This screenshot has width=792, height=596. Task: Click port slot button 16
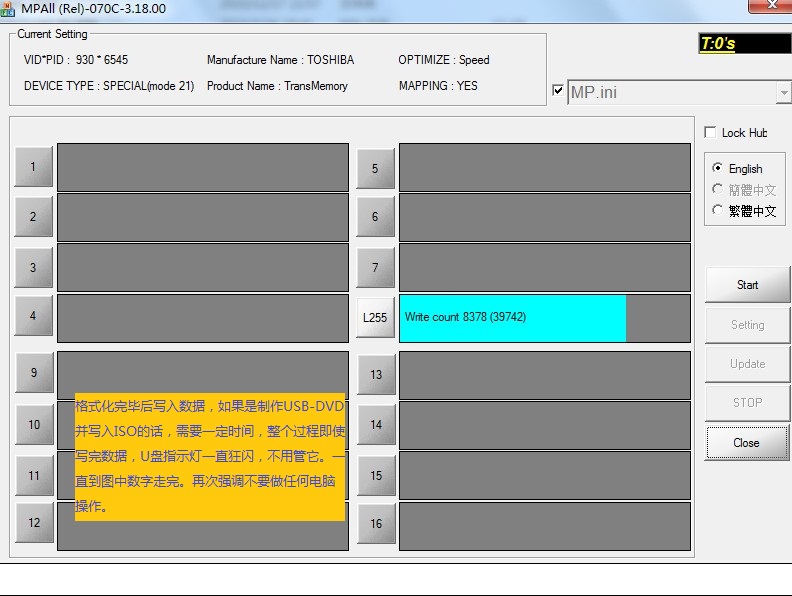[376, 524]
